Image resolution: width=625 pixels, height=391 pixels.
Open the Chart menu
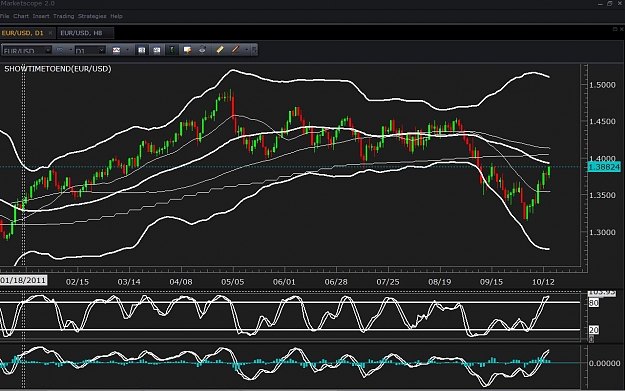pos(21,16)
